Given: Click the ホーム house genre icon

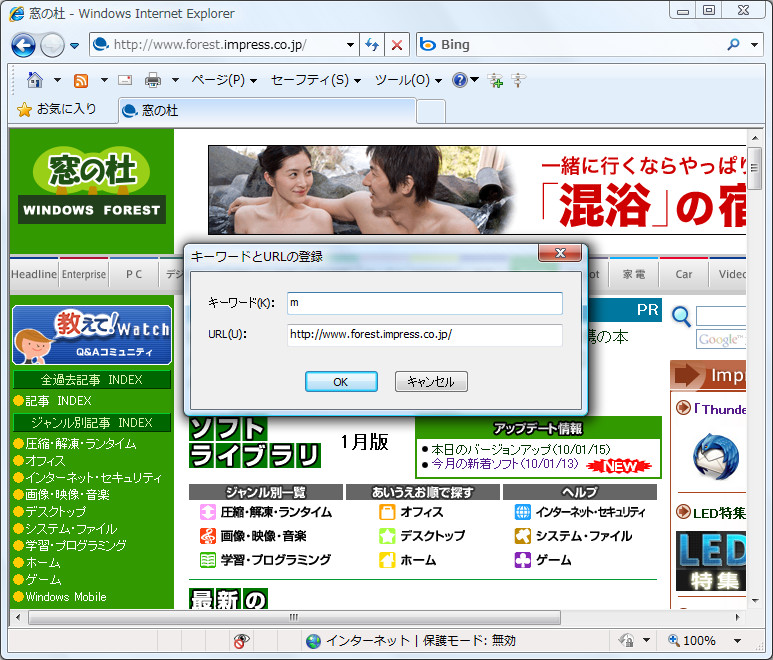Looking at the screenshot, I should [387, 560].
